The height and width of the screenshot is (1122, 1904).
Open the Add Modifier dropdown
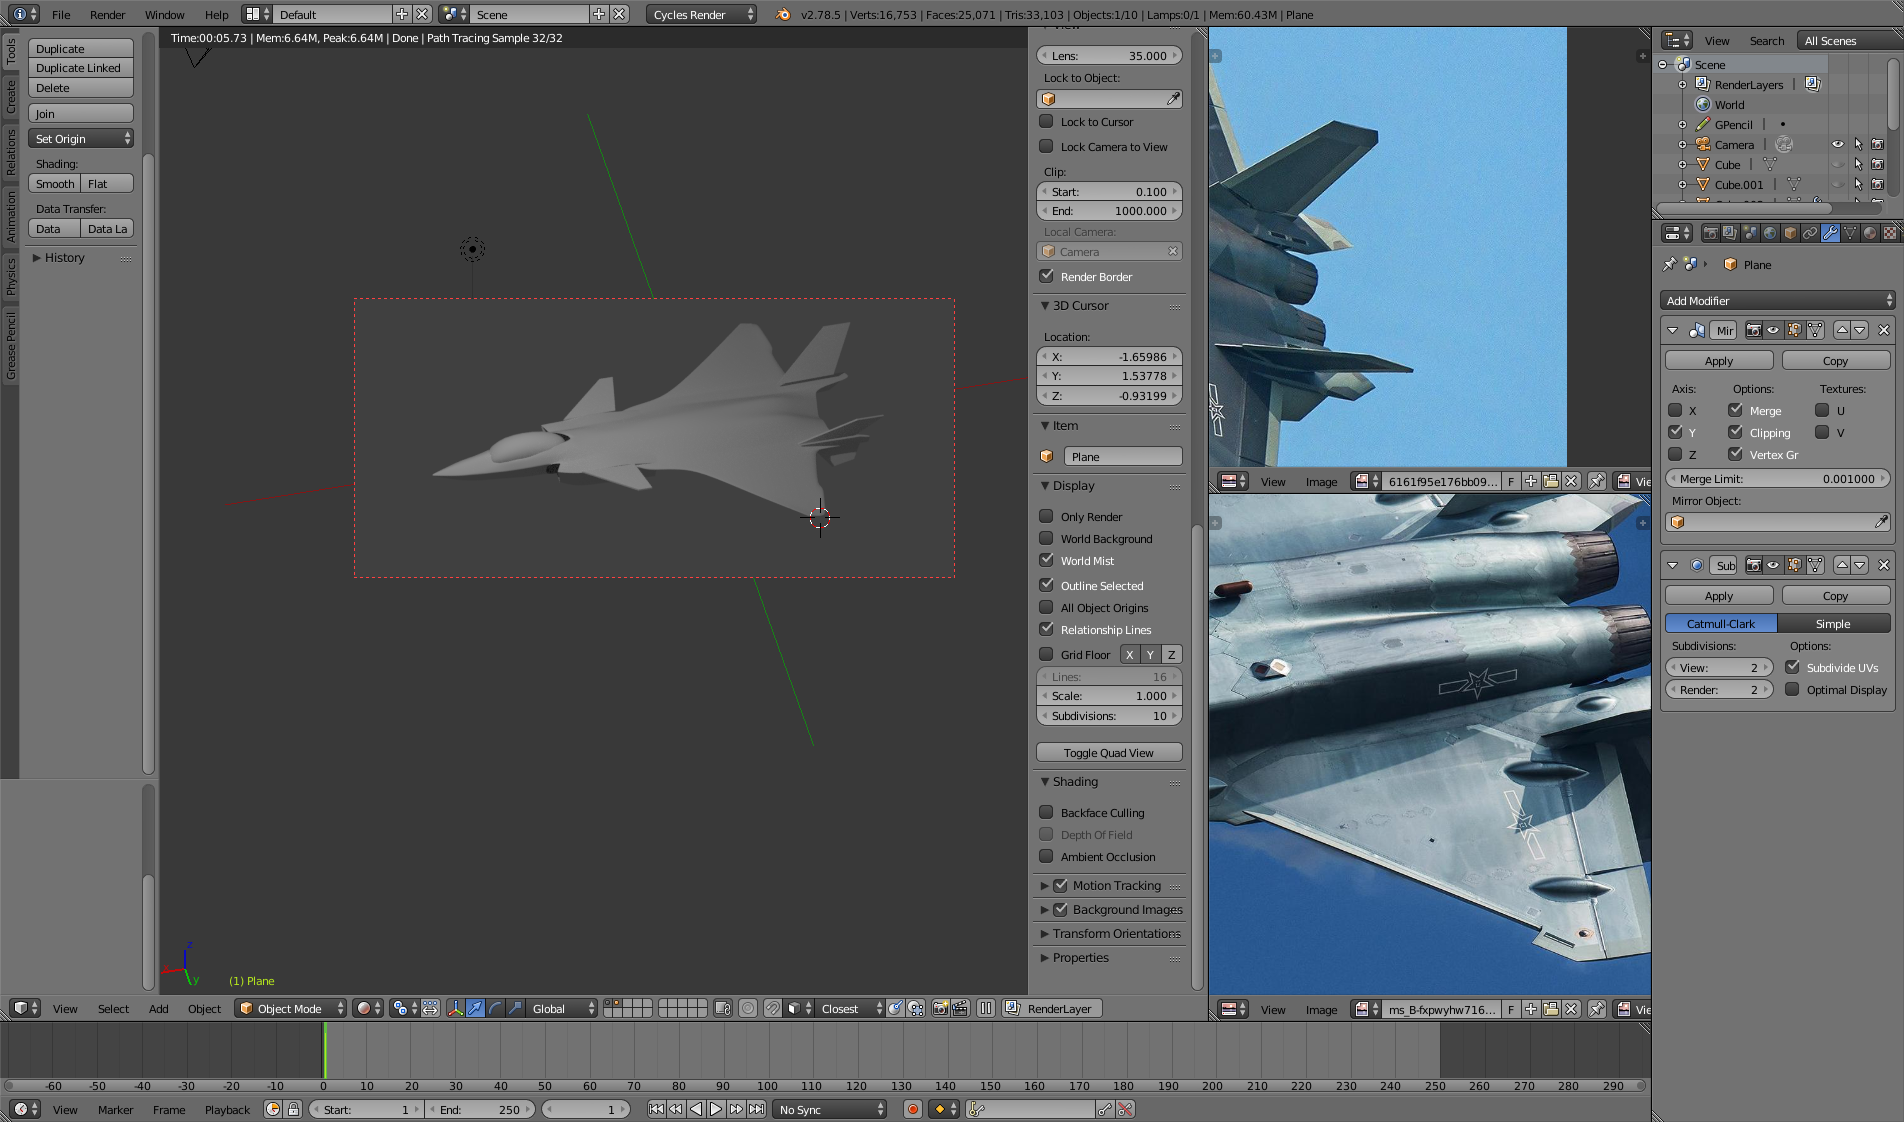[x=1778, y=300]
